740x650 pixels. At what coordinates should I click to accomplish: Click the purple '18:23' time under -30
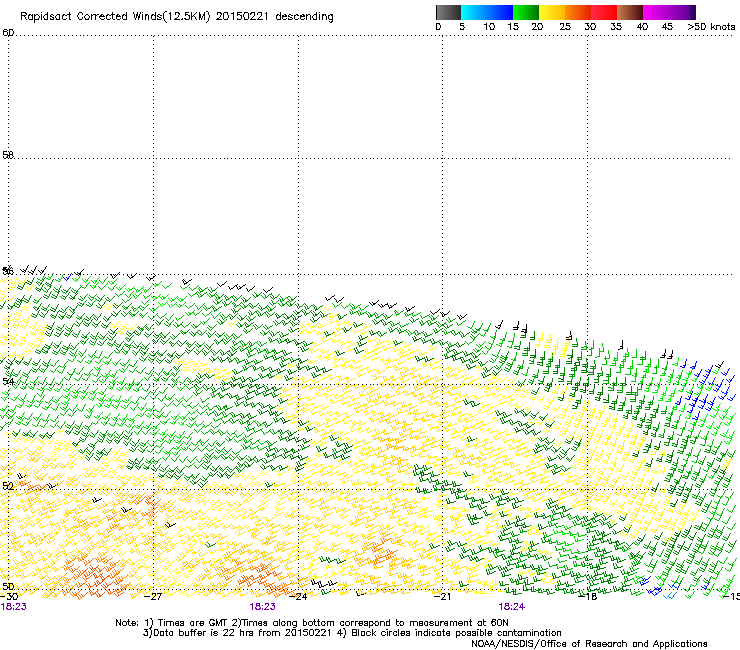pos(14,607)
